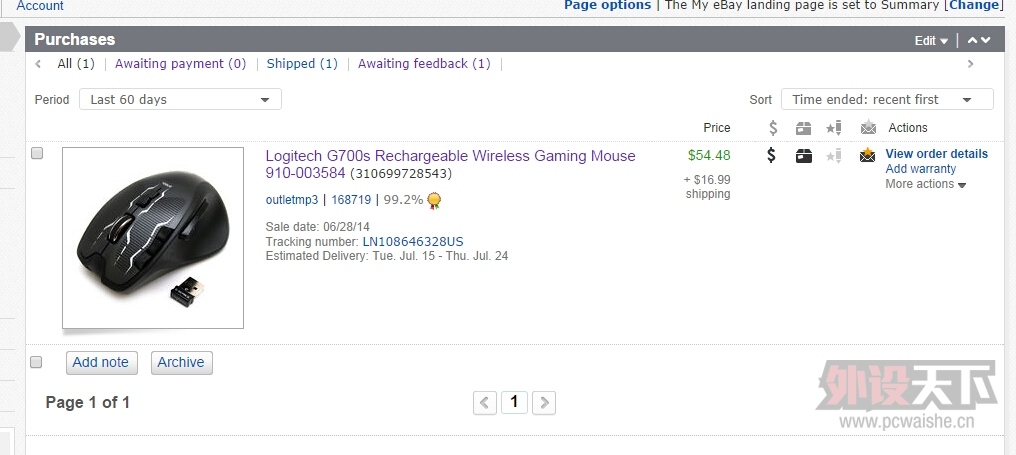This screenshot has width=1016, height=455.
Task: Toggle the select-all checkbox beside Add note
Action: click(x=36, y=362)
